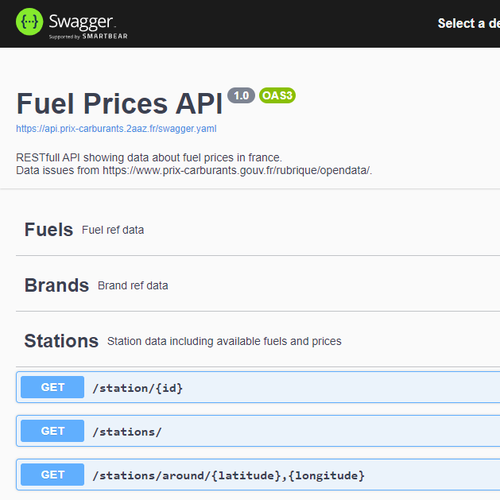Open the /station/{id} endpoint path
Viewport: 500px width, 500px height.
pos(138,388)
